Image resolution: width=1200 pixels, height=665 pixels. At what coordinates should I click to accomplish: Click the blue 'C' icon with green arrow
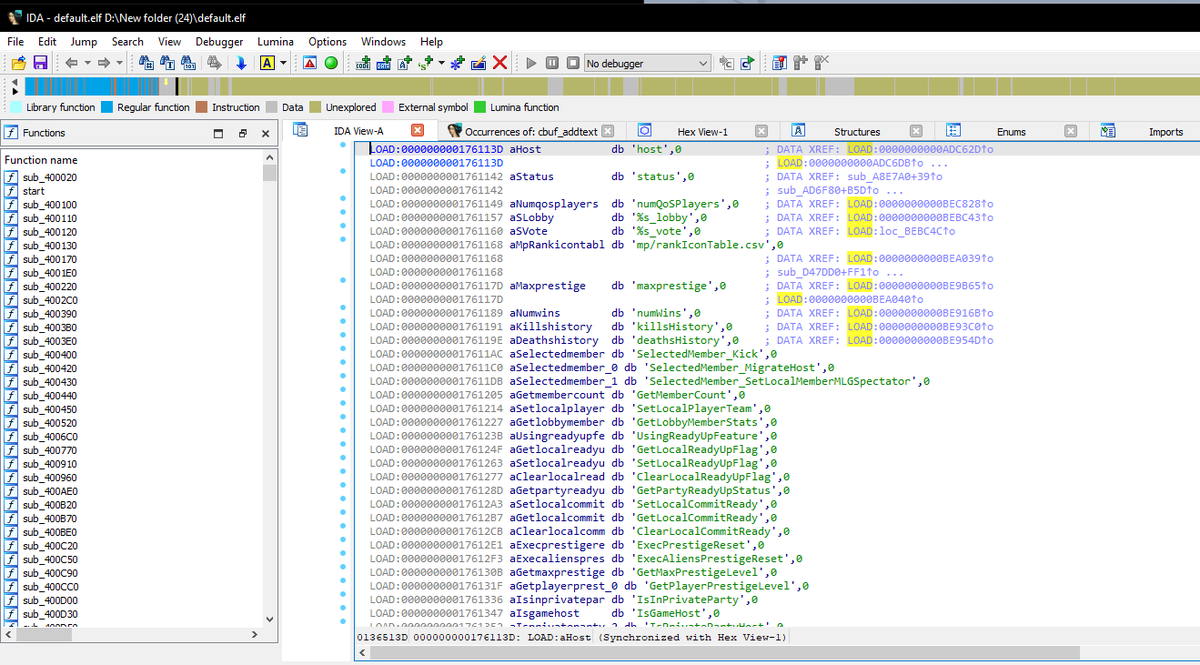(x=747, y=63)
